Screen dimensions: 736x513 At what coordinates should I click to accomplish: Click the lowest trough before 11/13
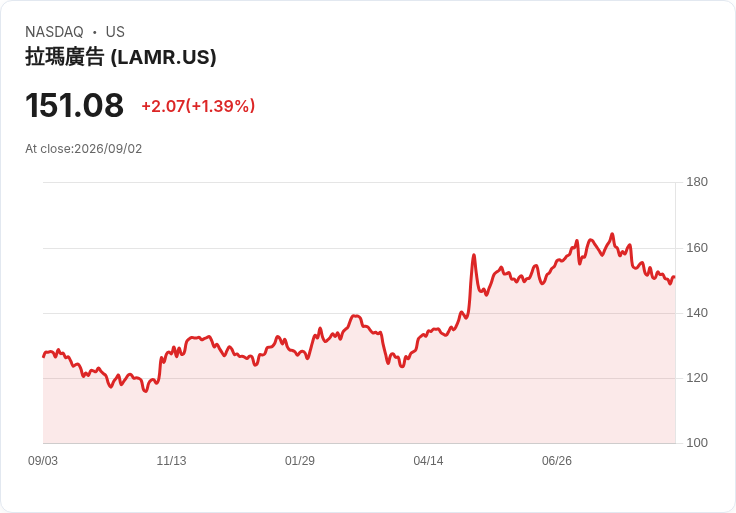point(146,391)
